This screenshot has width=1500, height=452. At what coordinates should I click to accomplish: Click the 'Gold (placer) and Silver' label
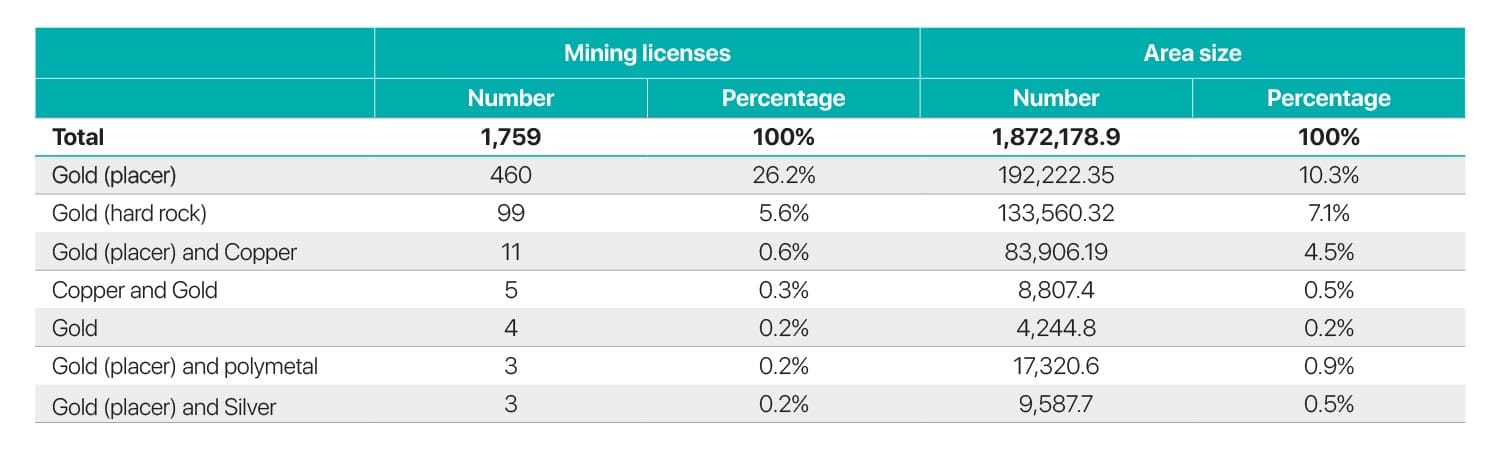(164, 406)
